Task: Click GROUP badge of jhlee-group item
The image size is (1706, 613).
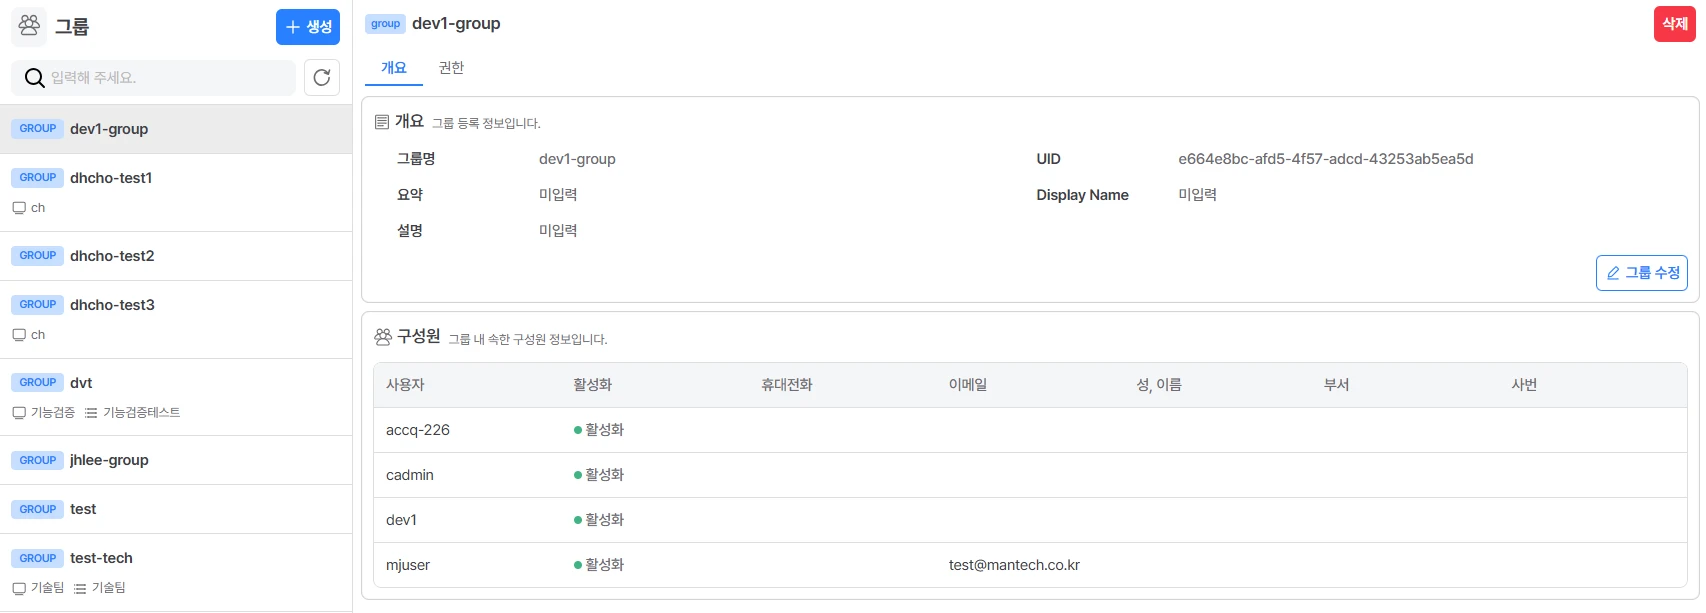Action: 38,460
